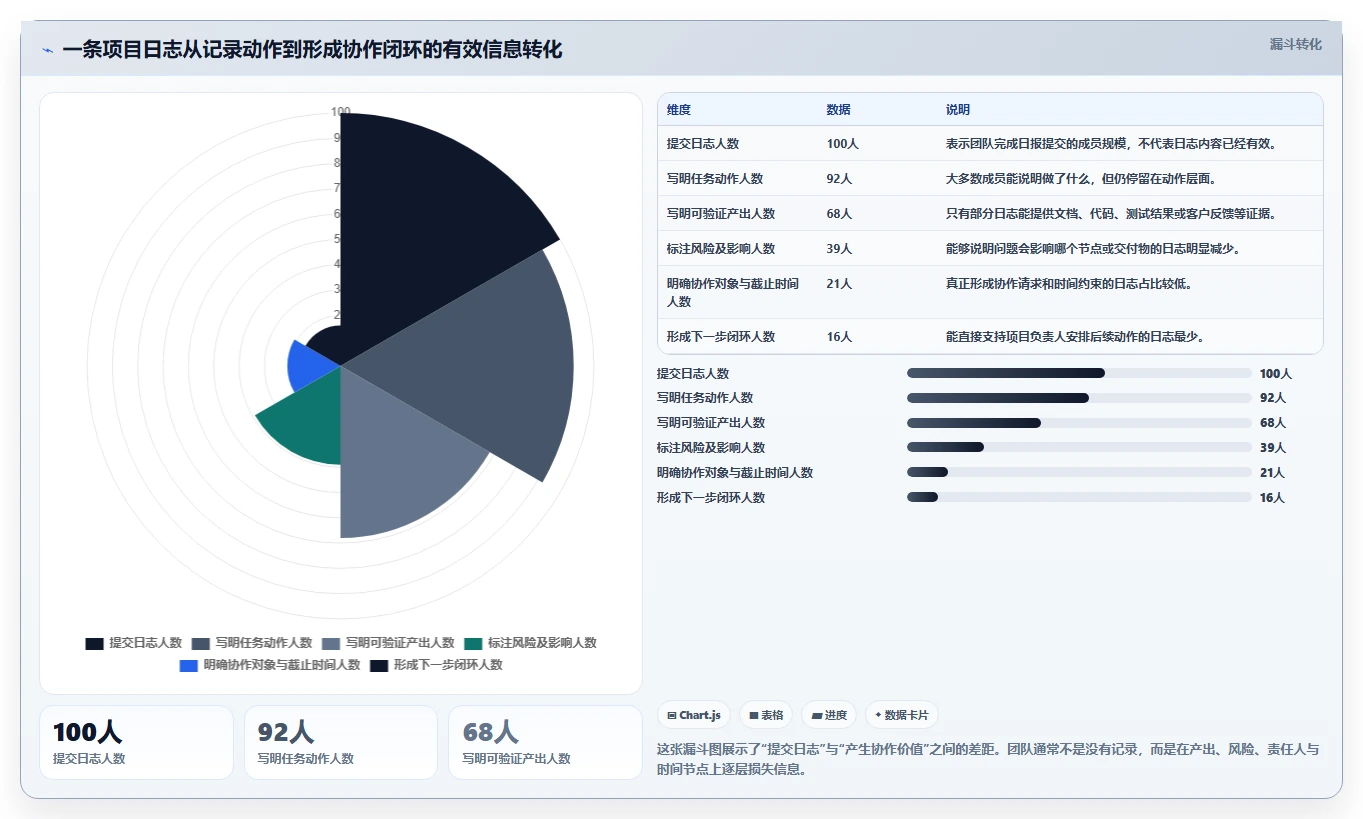The image size is (1363, 819).
Task: Open the 92人 写明任务动作人数 data card
Action: tap(341, 742)
